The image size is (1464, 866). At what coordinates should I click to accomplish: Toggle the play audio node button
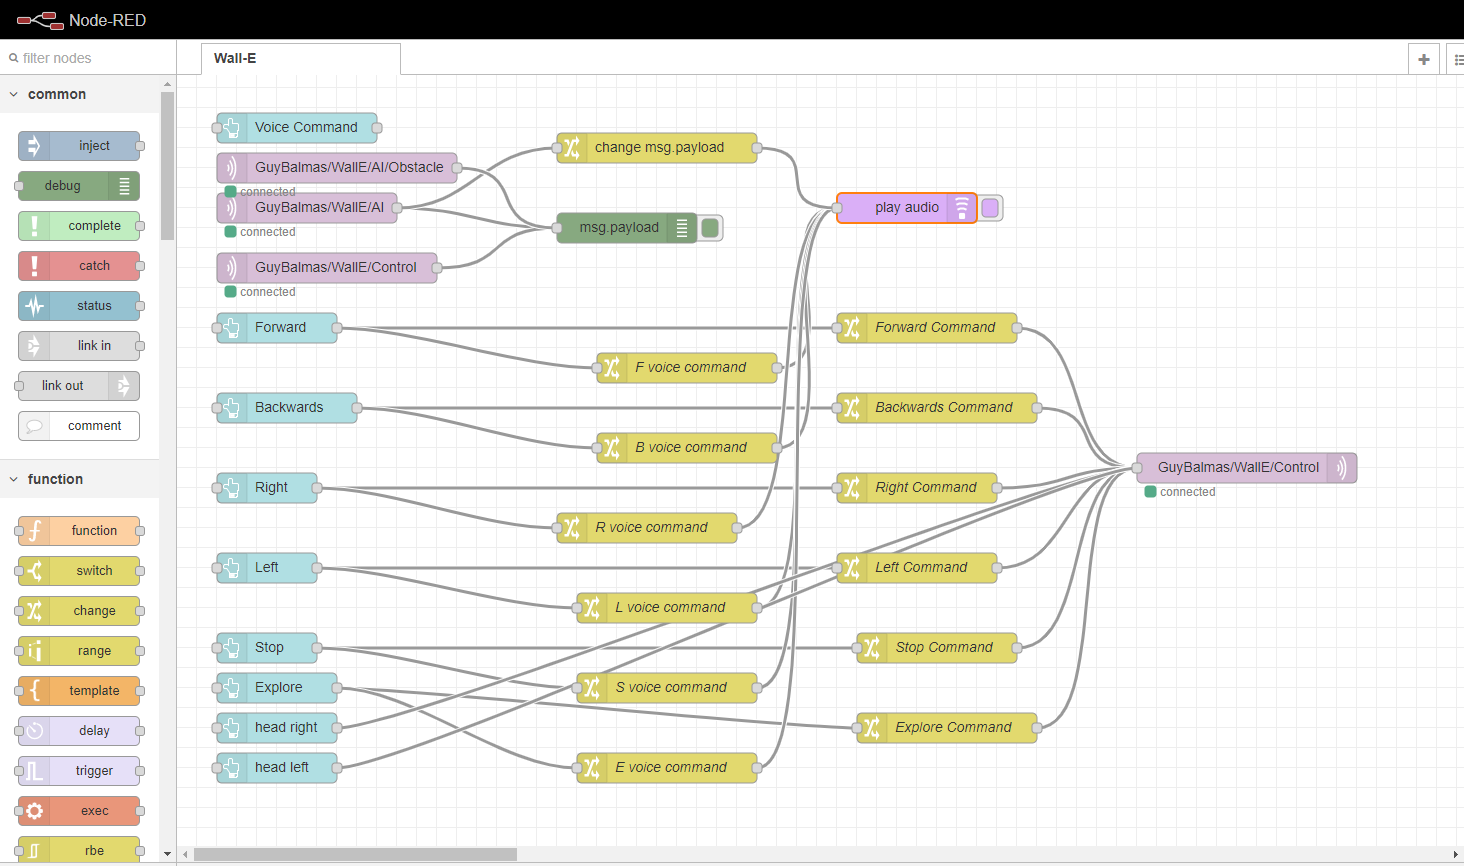coord(990,208)
